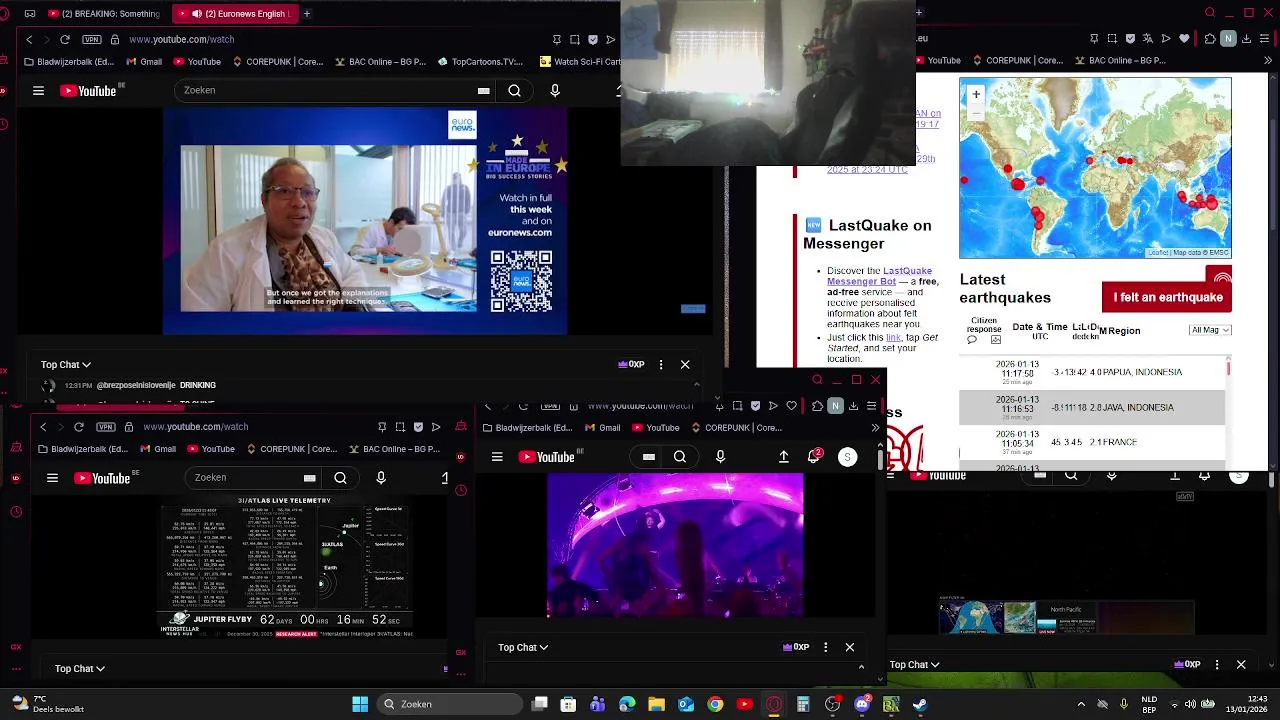Screen dimensions: 1280x720
Task: Expand the Top Chat dropdown in the bottom-right window
Action: point(914,664)
